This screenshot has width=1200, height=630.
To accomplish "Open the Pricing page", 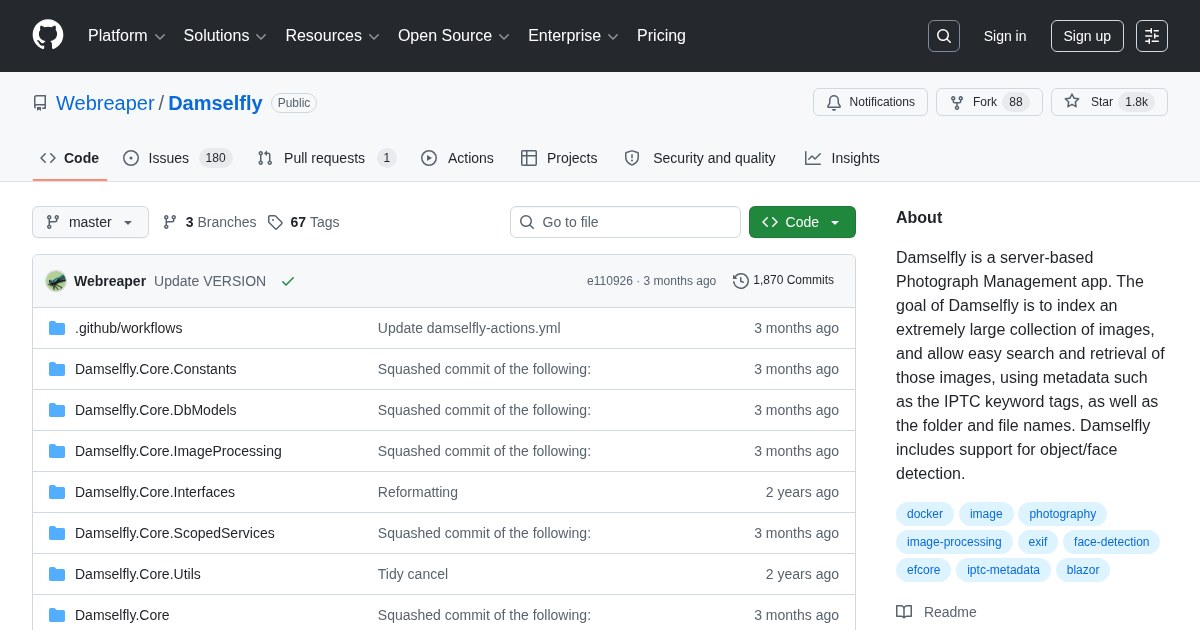I will click(661, 36).
